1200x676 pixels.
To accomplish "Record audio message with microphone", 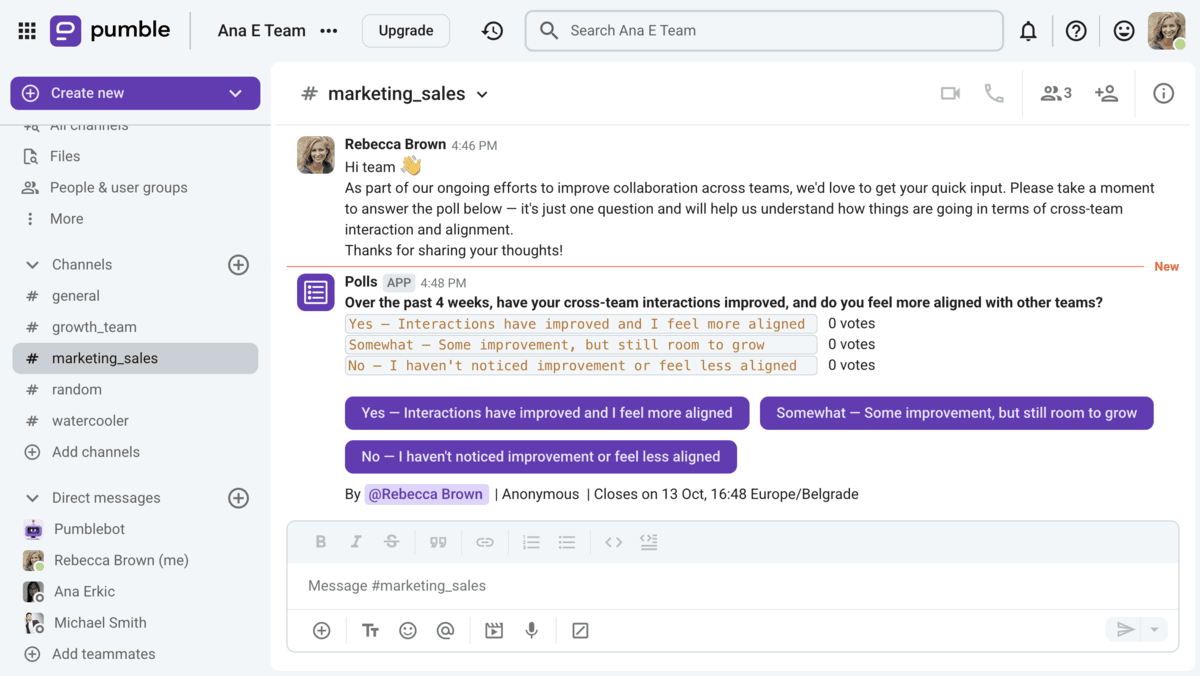I will pos(532,630).
